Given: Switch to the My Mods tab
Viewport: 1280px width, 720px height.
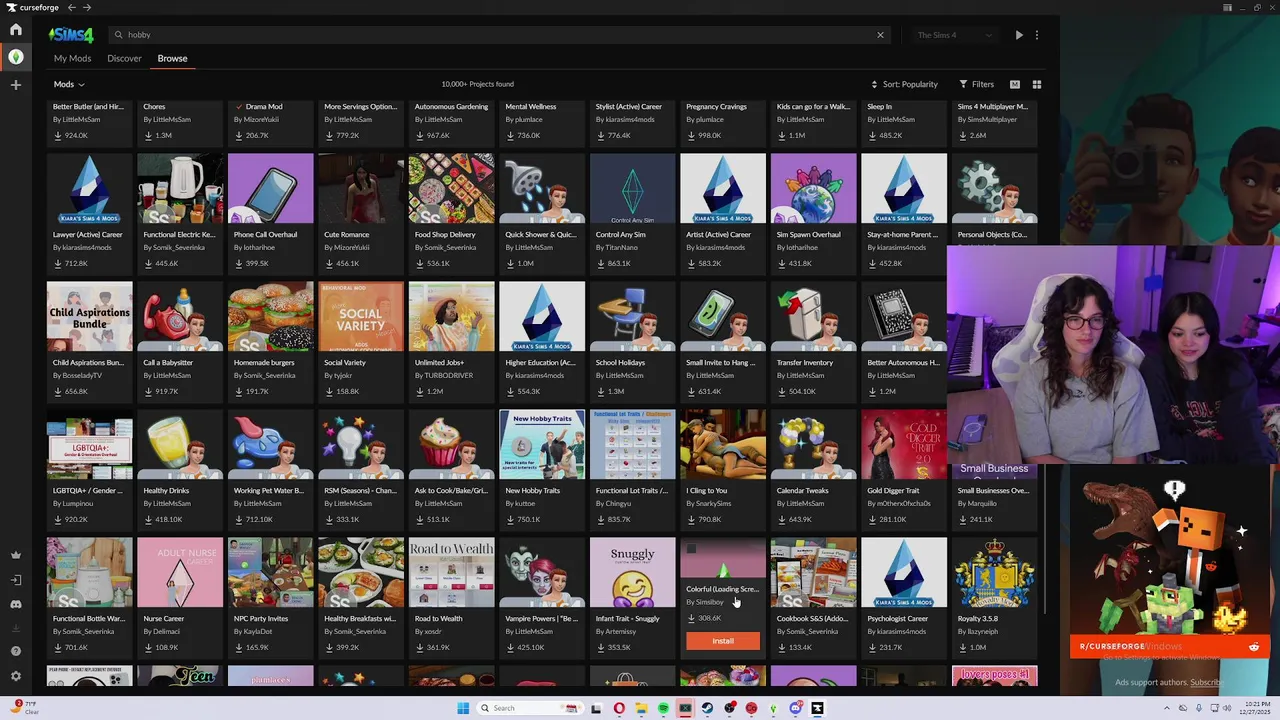Looking at the screenshot, I should click(73, 58).
